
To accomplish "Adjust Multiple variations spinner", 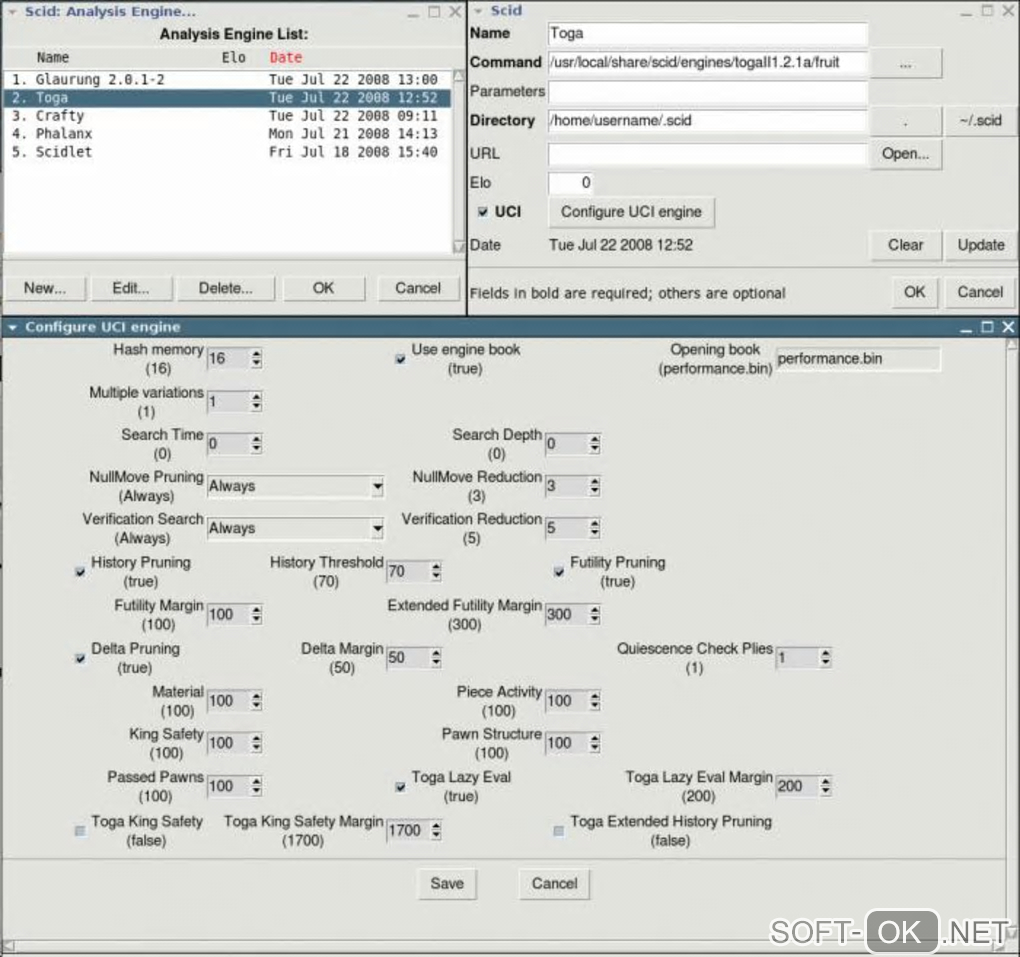I will pos(235,402).
